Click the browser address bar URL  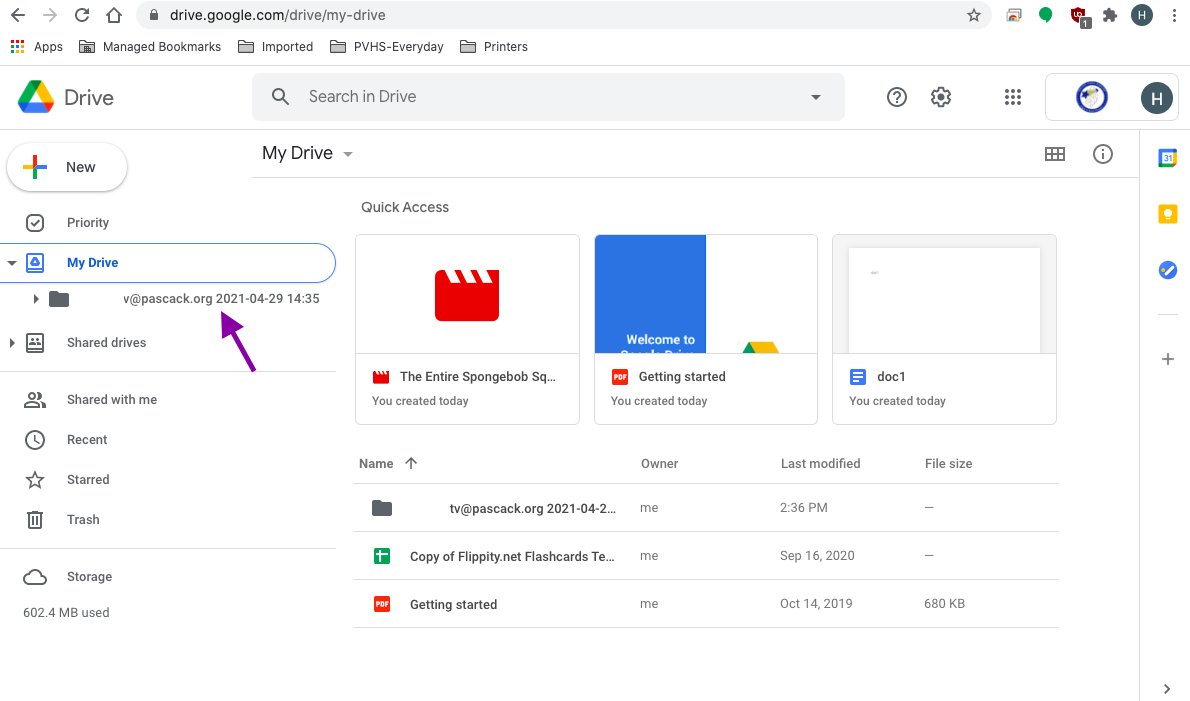(x=277, y=15)
